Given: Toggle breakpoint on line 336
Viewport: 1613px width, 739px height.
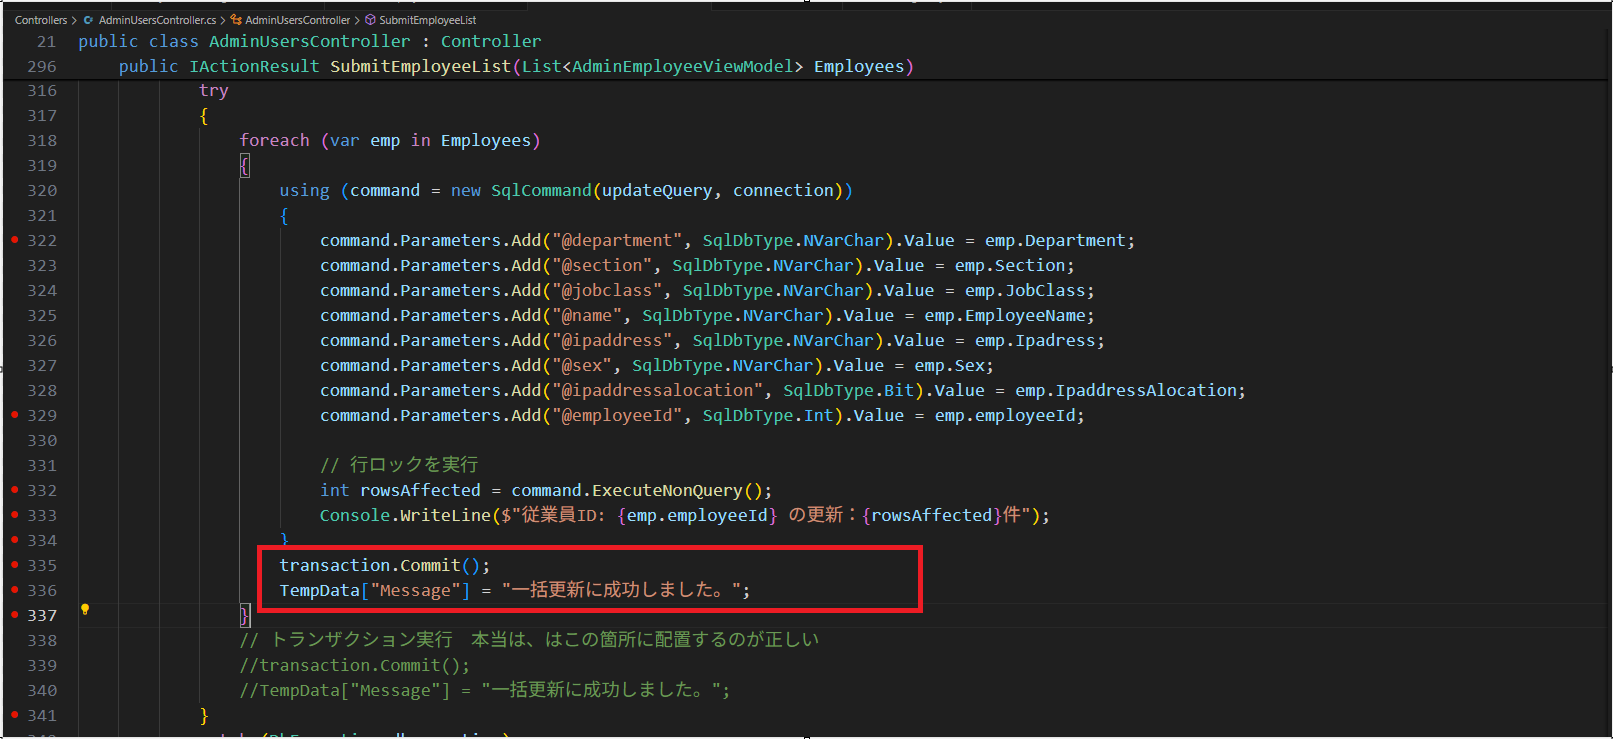Looking at the screenshot, I should [x=14, y=590].
